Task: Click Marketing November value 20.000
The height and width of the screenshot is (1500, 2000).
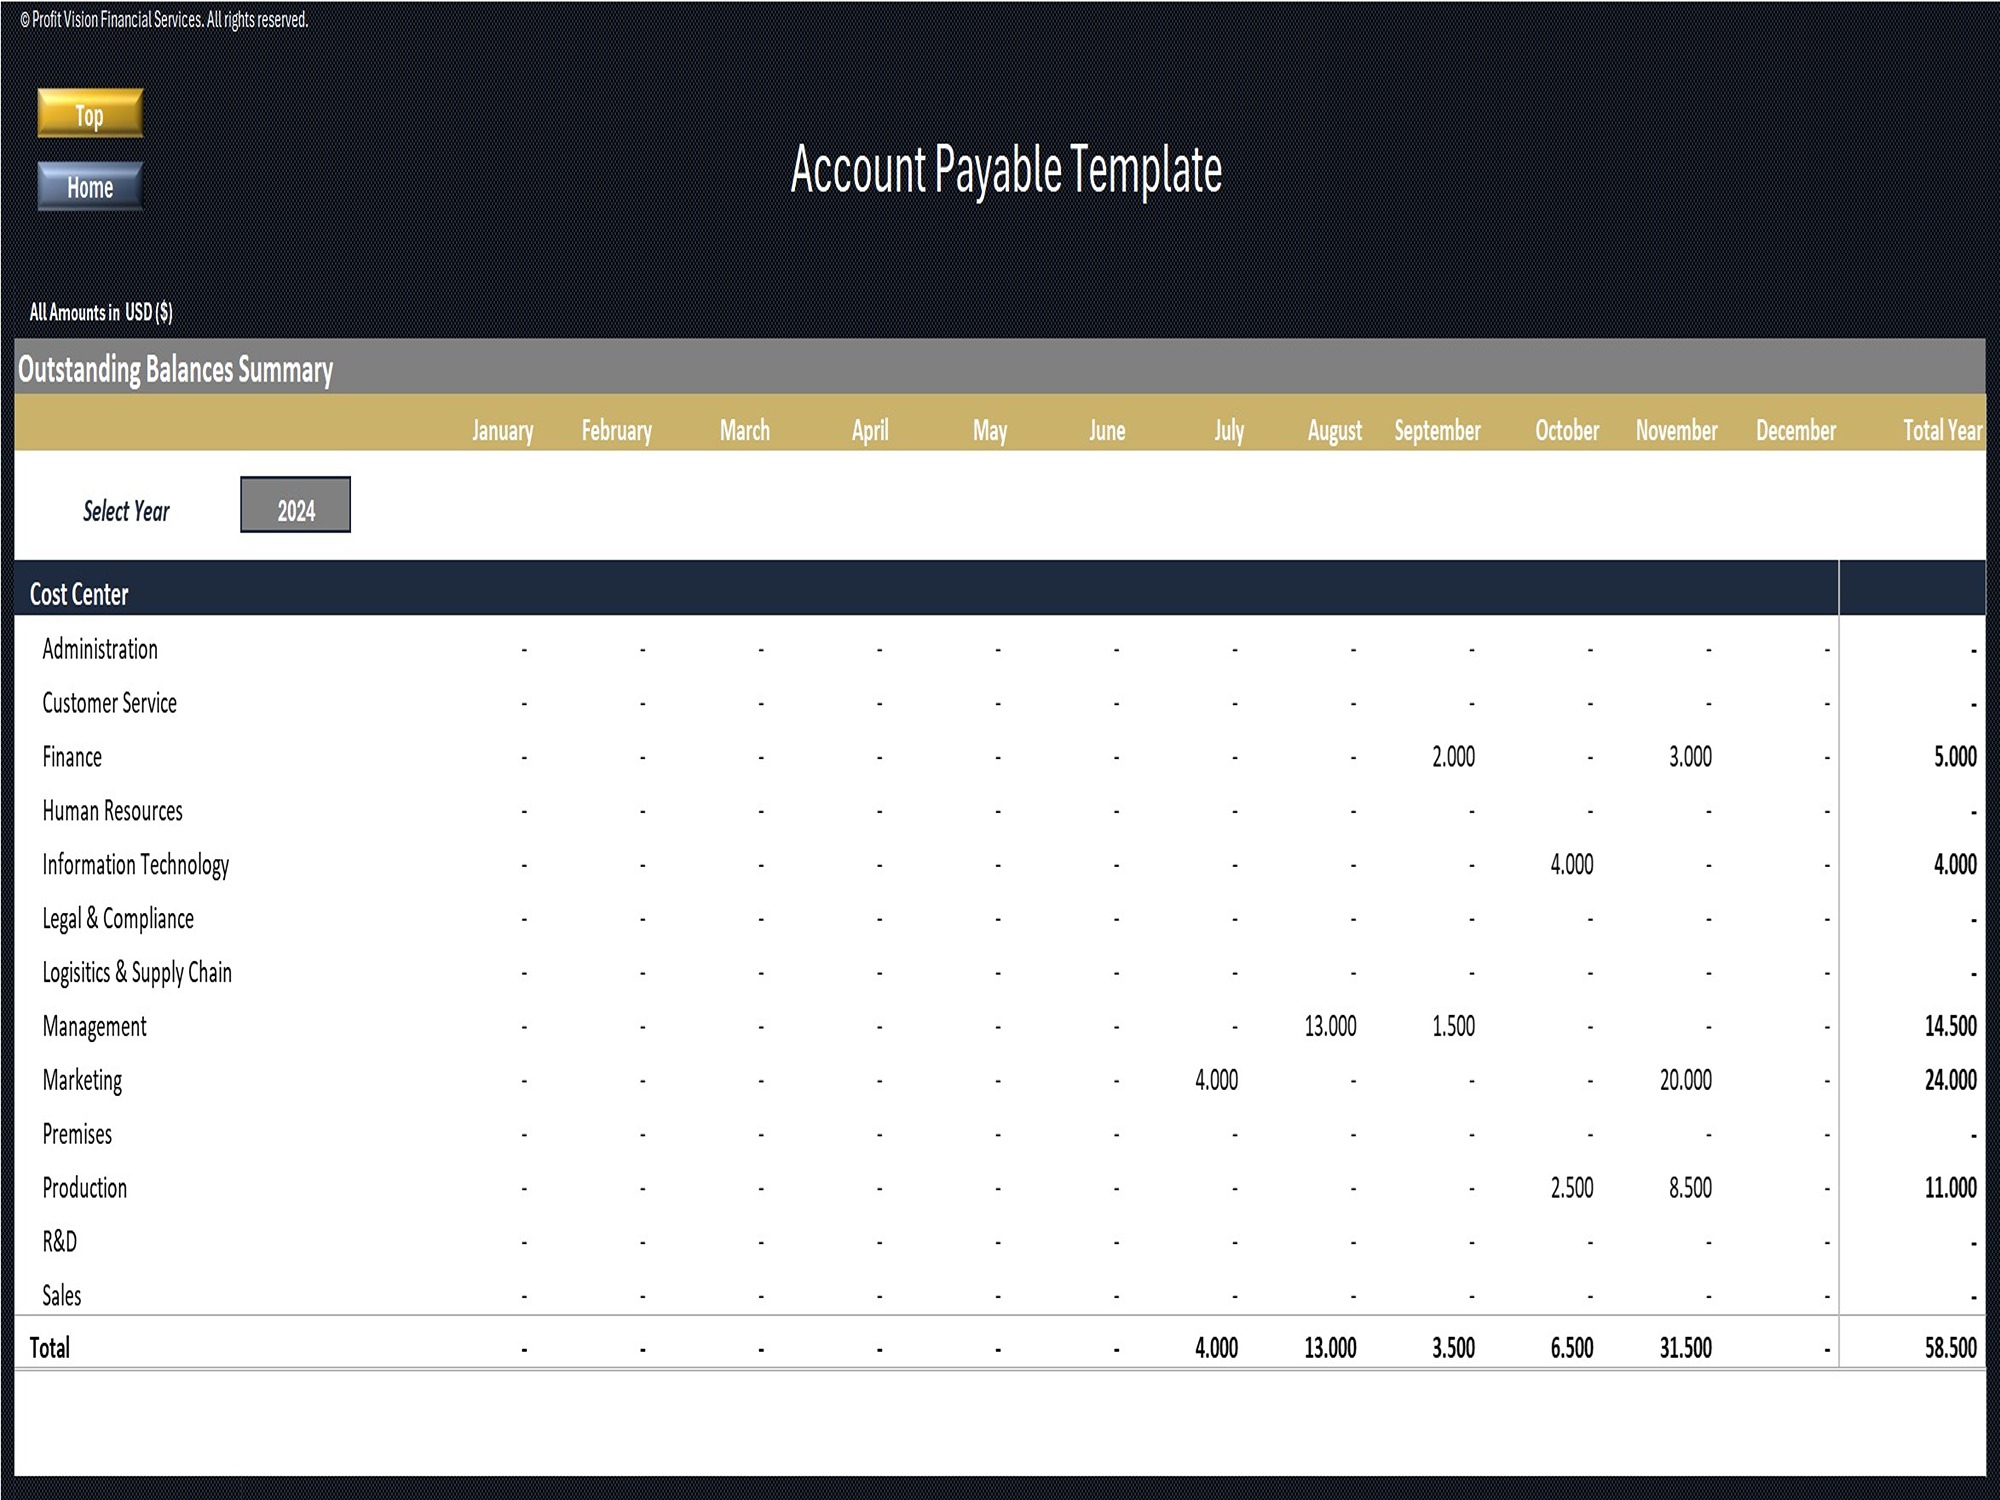Action: pos(1685,1081)
